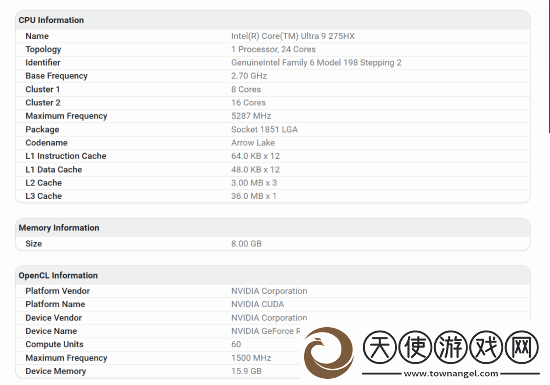Select the NVIDIA CUDA value
This screenshot has height=385, width=550.
coord(257,304)
